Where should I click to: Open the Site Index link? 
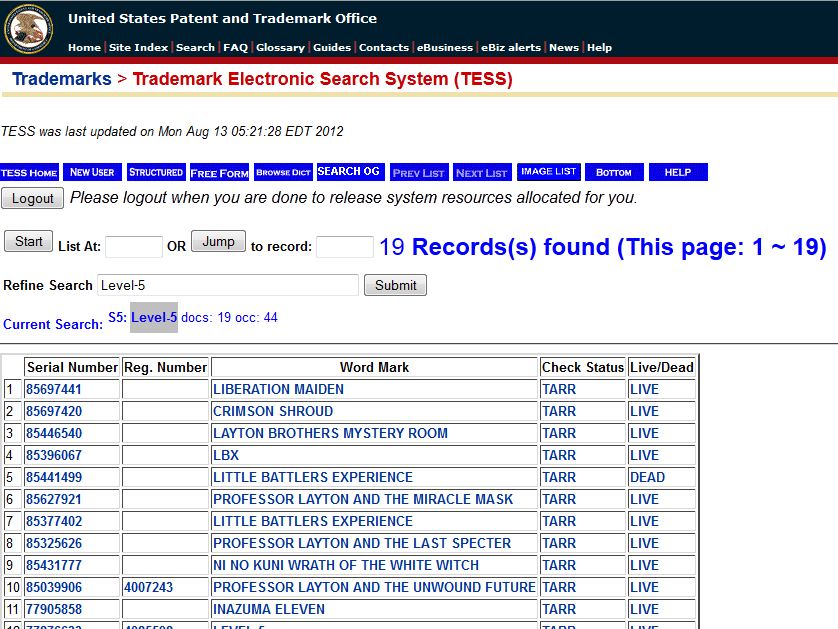point(138,48)
